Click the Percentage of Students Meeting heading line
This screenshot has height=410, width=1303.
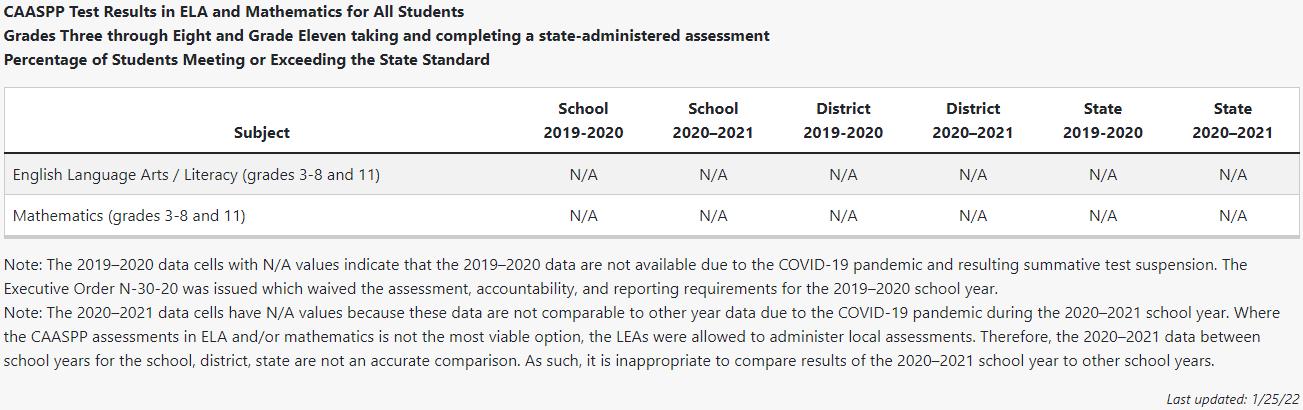click(247, 60)
